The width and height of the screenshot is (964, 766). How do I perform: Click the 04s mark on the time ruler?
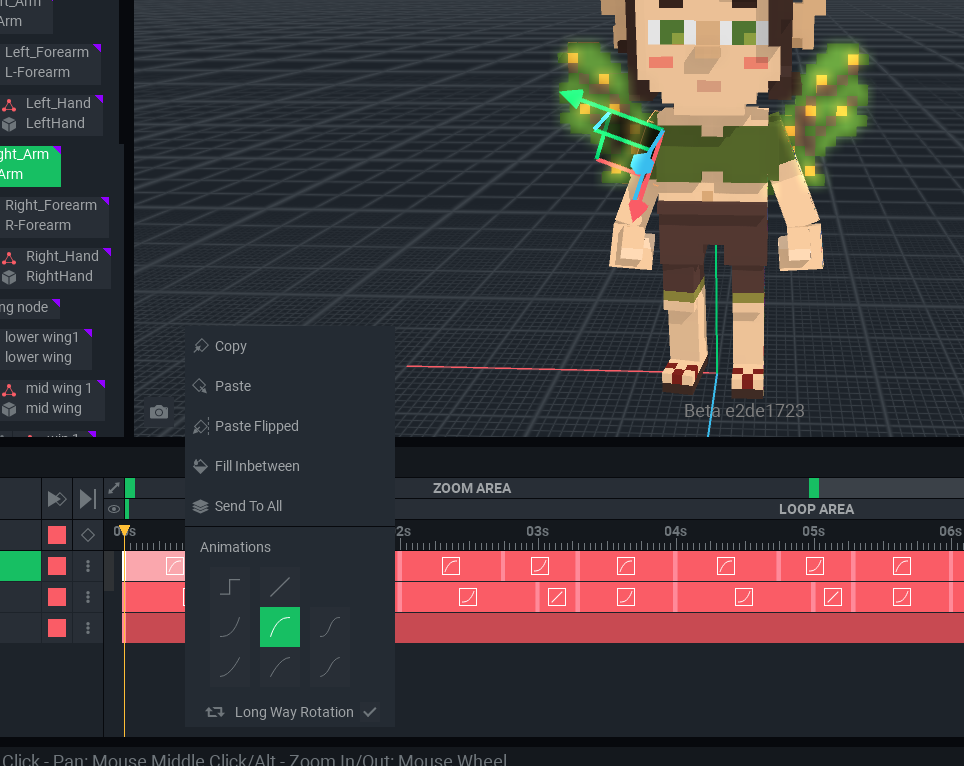pyautogui.click(x=675, y=531)
